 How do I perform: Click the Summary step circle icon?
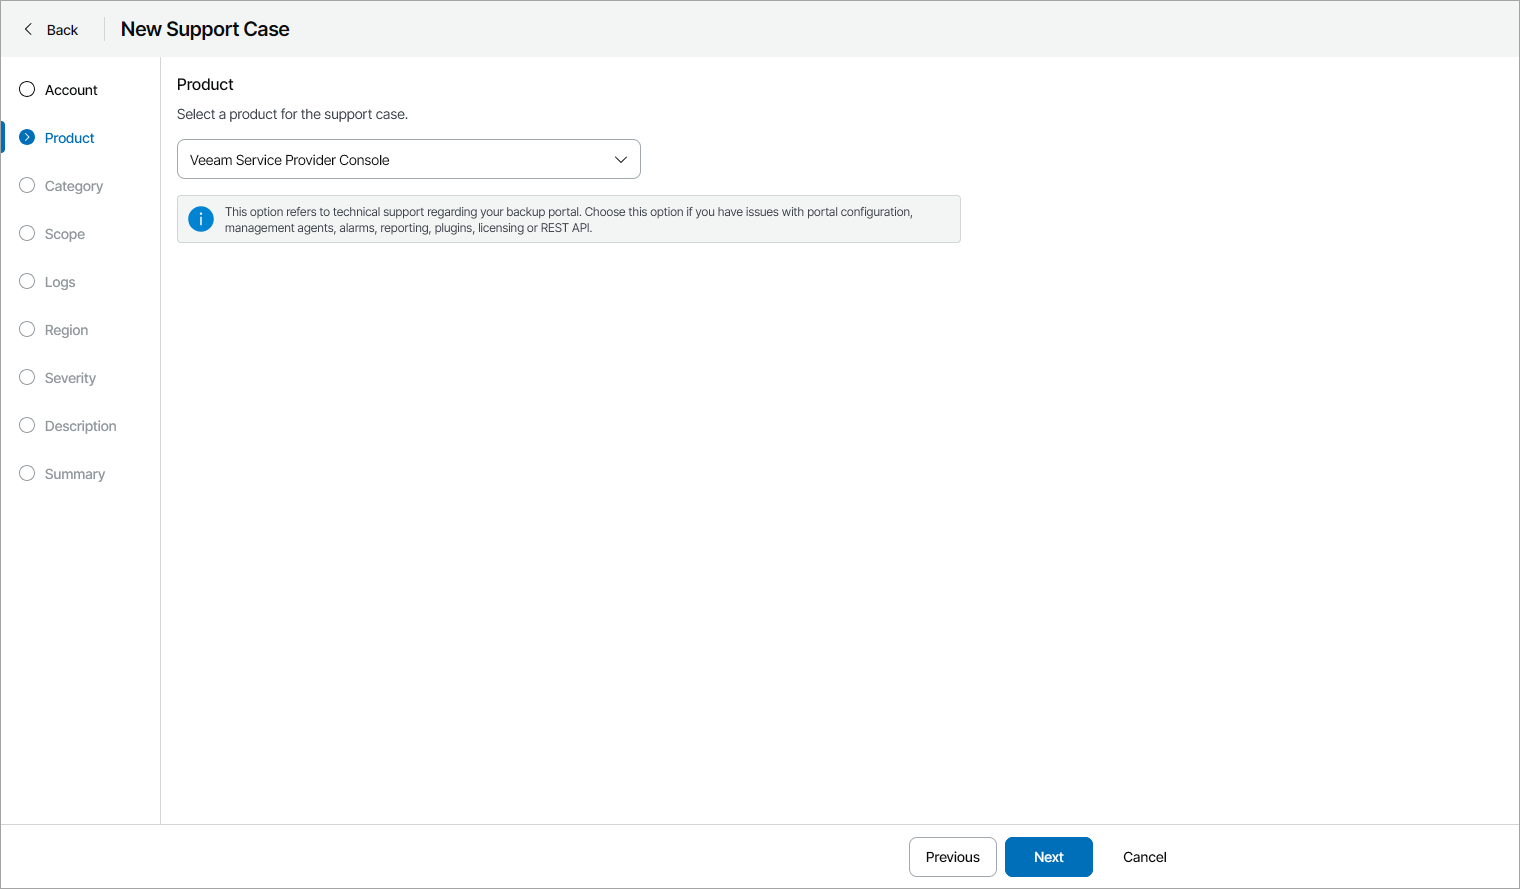pyautogui.click(x=27, y=474)
